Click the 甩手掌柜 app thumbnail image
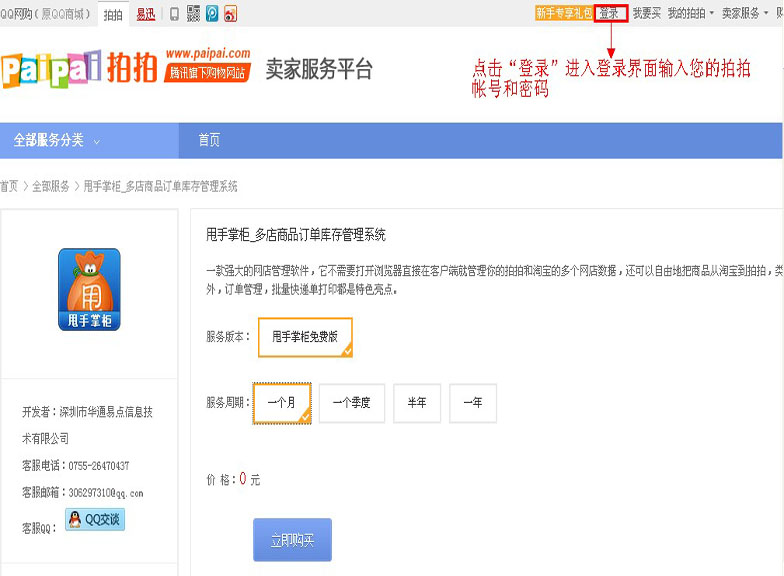The height and width of the screenshot is (576, 784). [x=90, y=289]
